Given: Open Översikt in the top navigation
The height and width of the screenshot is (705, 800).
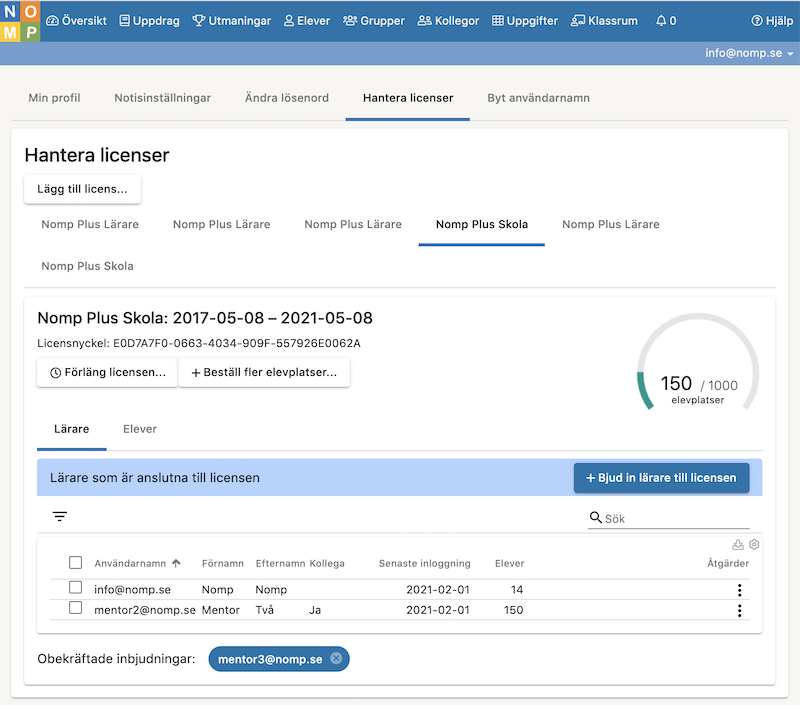Looking at the screenshot, I should (x=77, y=21).
